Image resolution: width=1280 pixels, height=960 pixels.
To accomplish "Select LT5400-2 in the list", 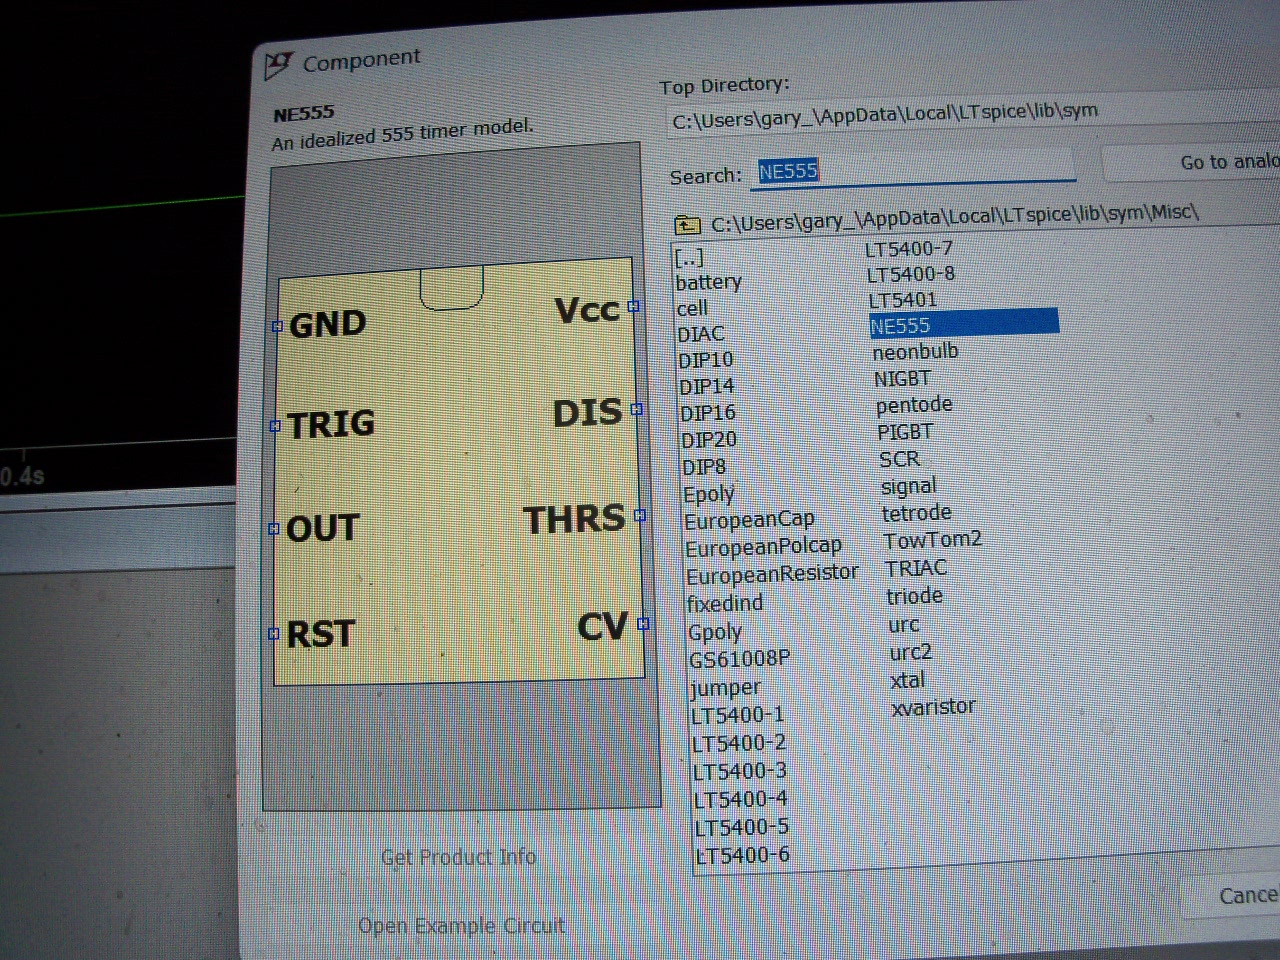I will pyautogui.click(x=739, y=743).
